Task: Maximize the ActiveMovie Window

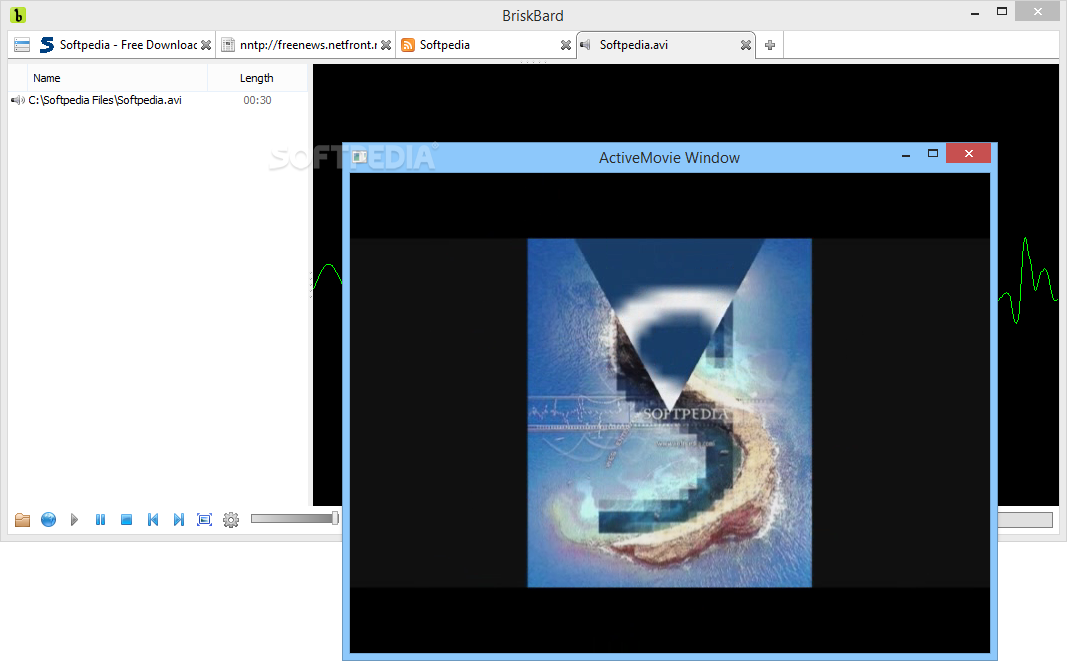Action: (x=933, y=154)
